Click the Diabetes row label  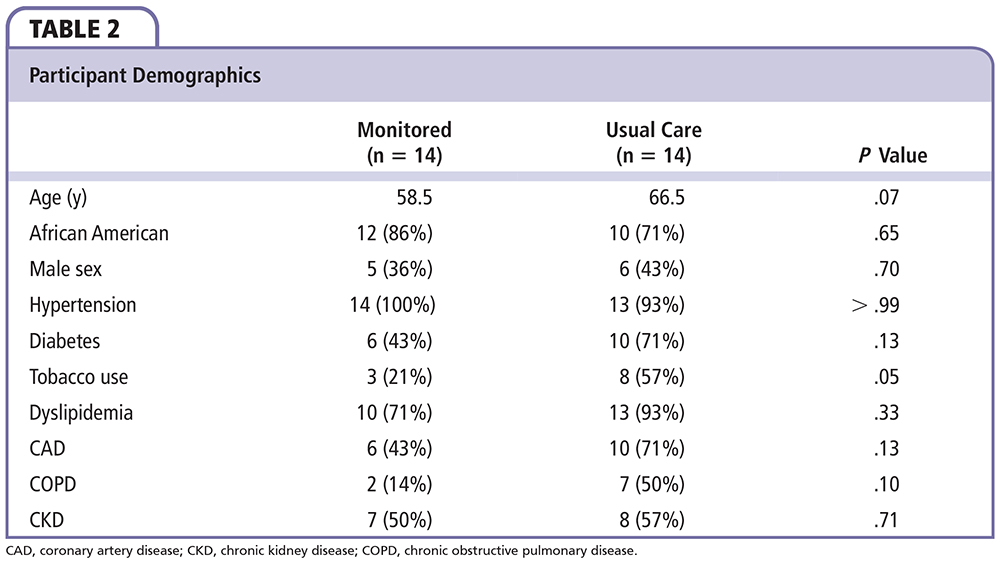pyautogui.click(x=65, y=341)
